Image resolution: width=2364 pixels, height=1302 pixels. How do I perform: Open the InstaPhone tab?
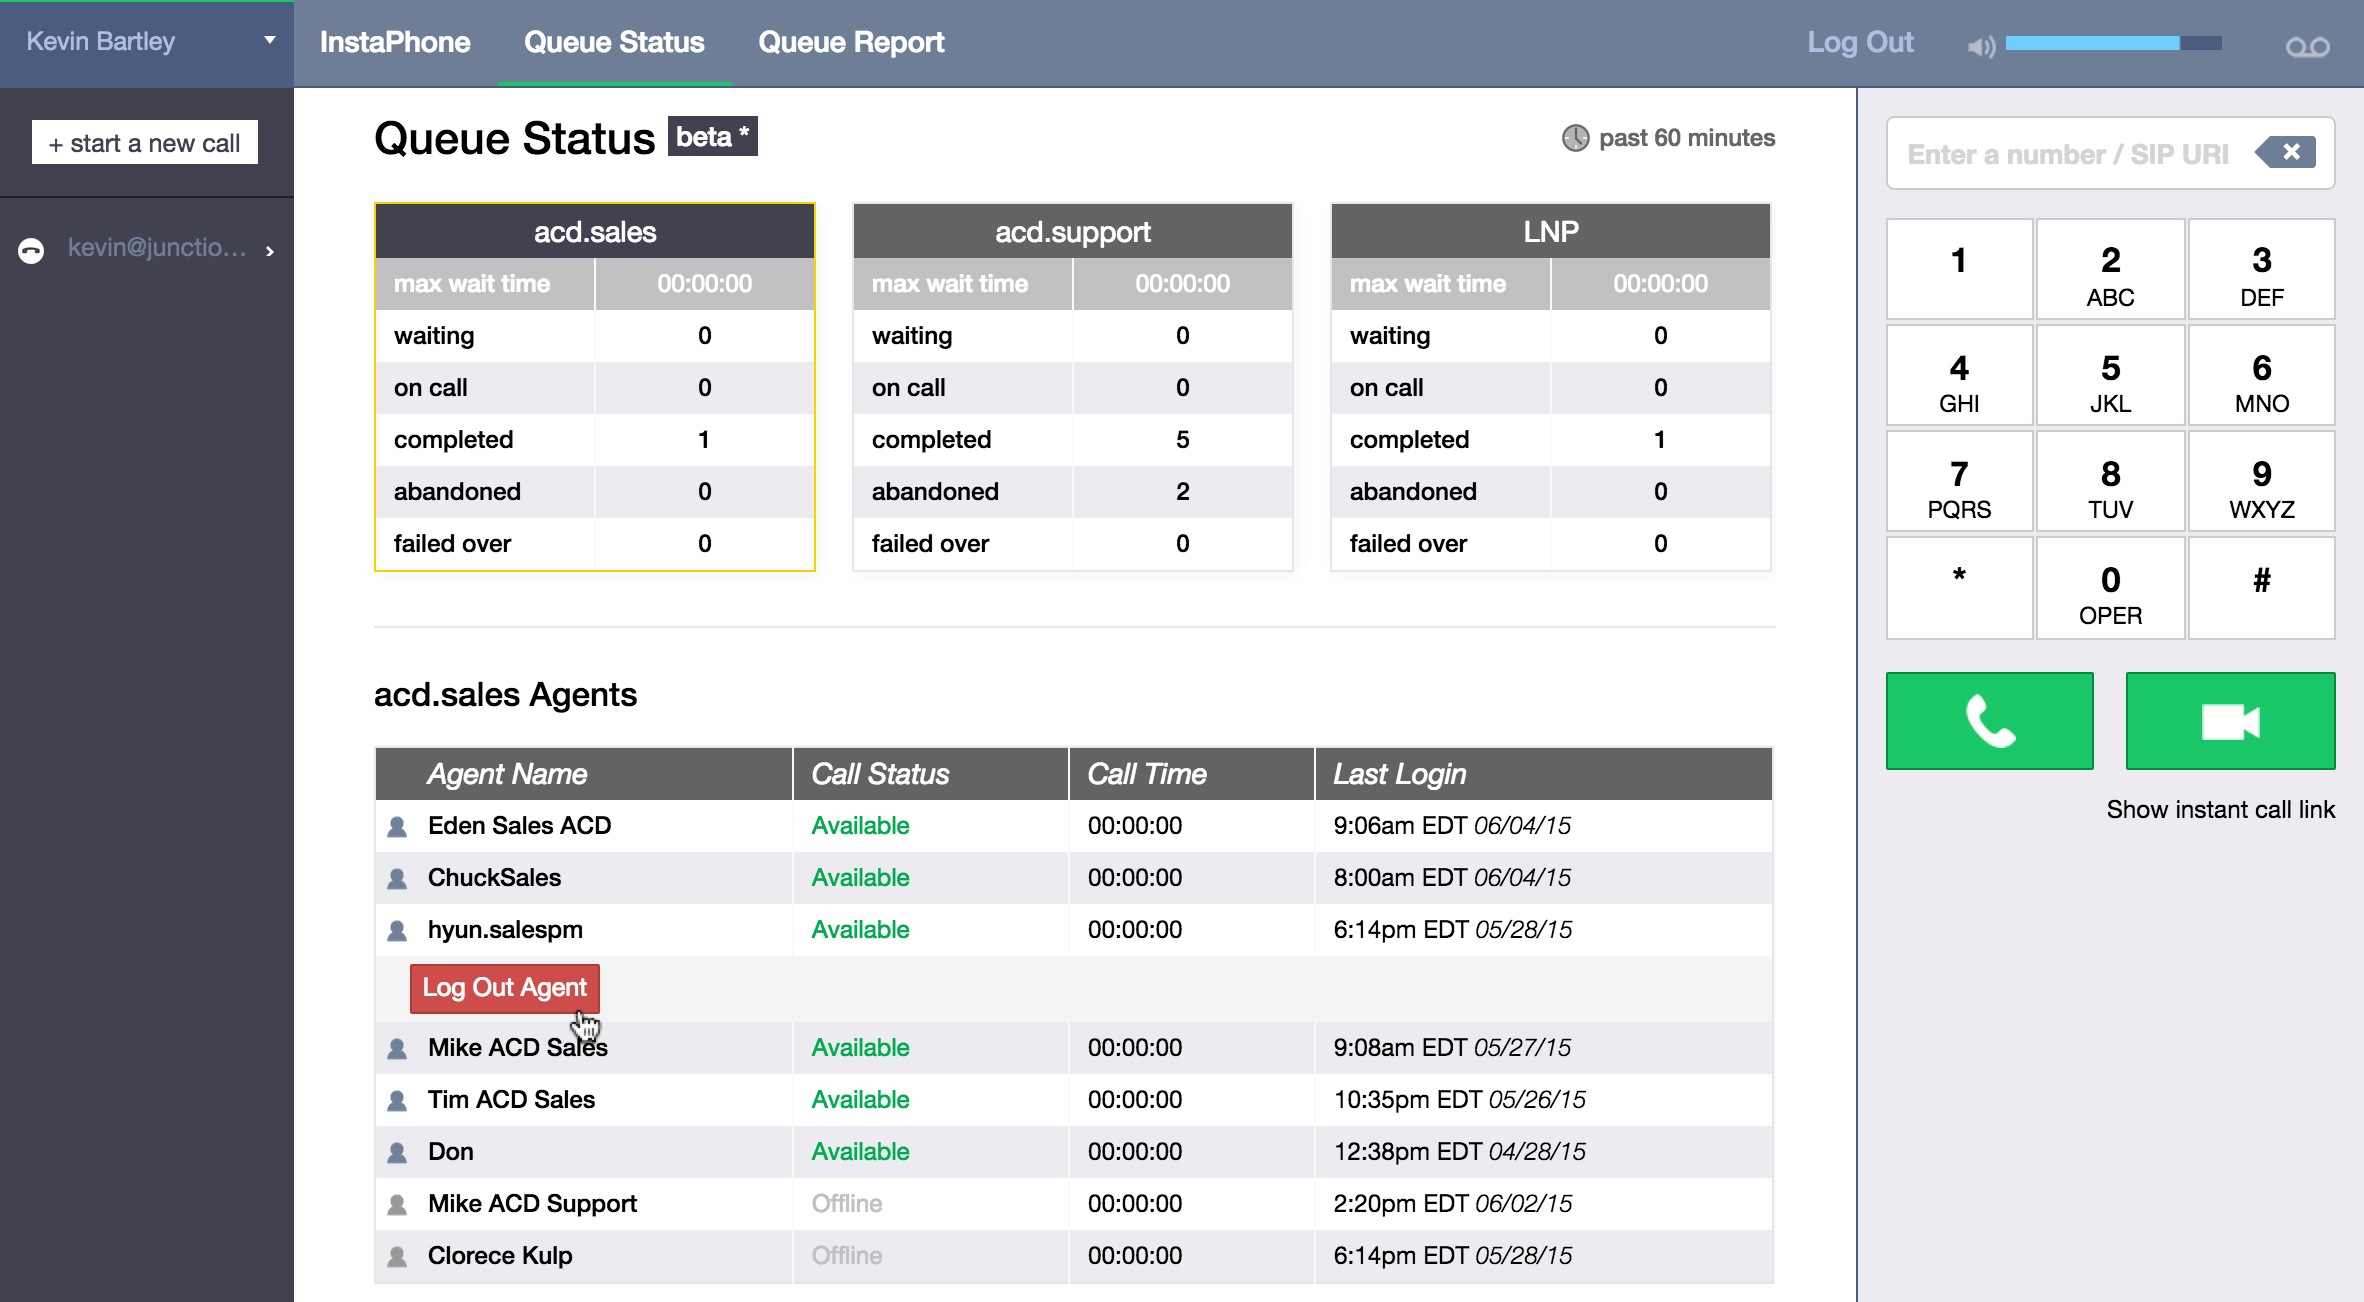pyautogui.click(x=395, y=42)
